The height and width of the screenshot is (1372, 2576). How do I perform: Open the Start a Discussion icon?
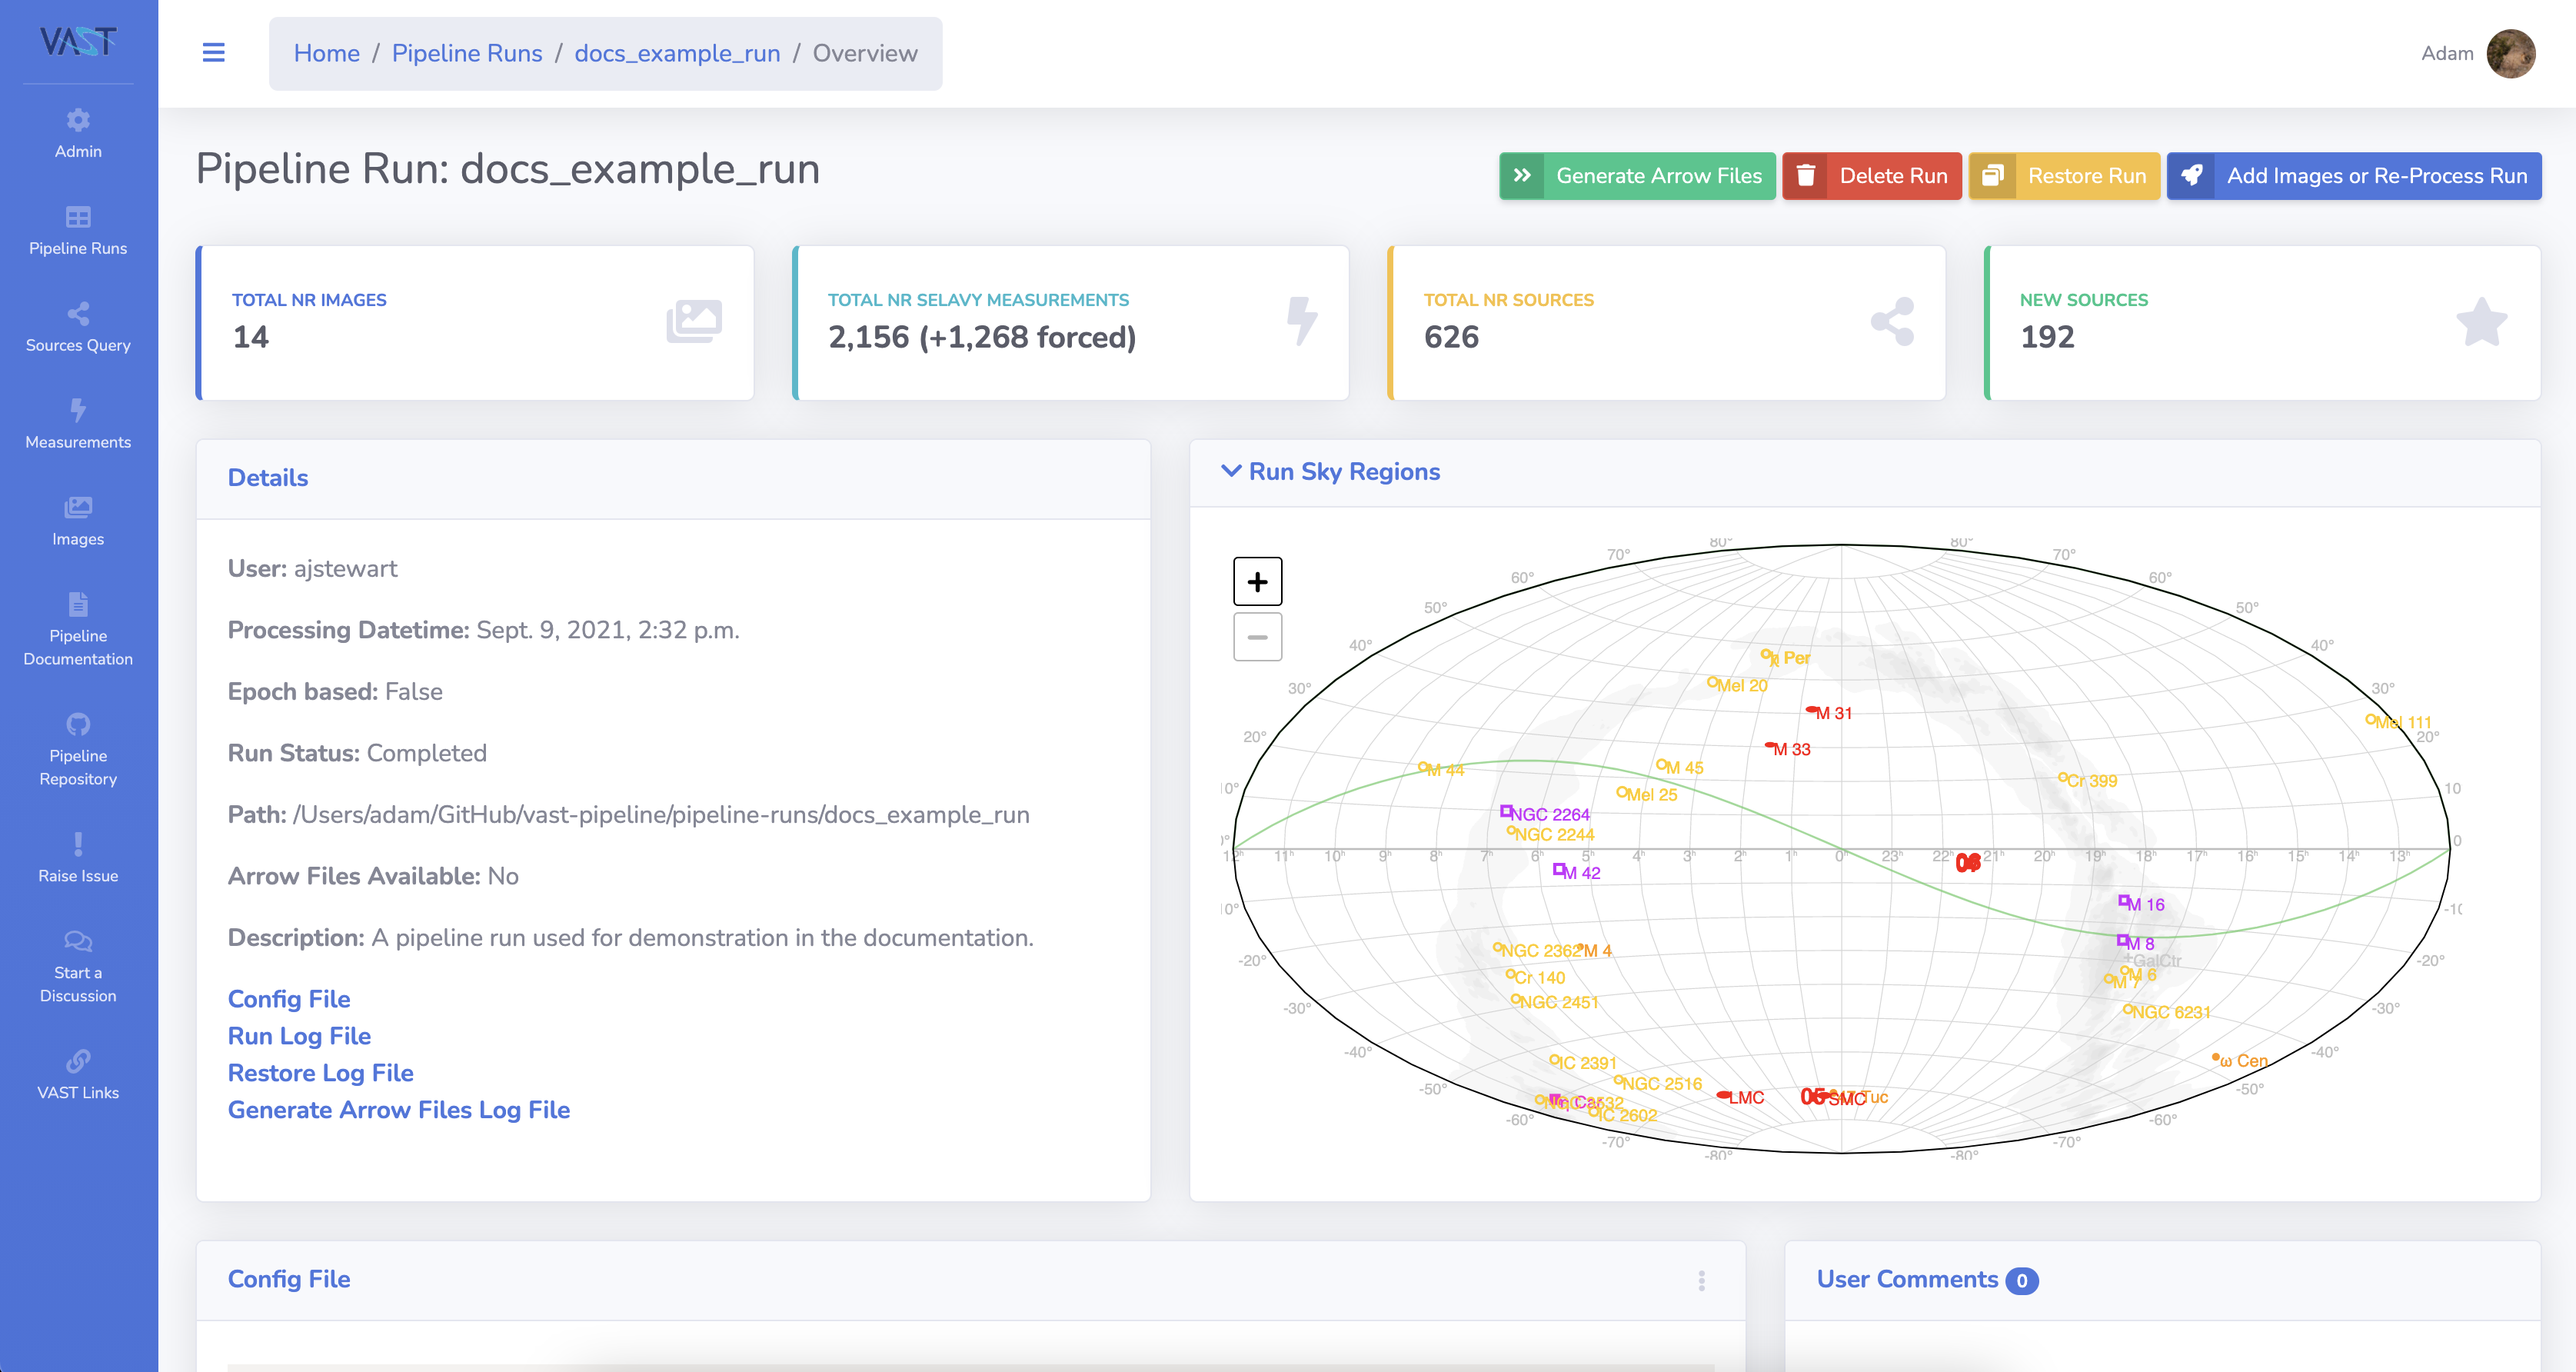coord(78,941)
